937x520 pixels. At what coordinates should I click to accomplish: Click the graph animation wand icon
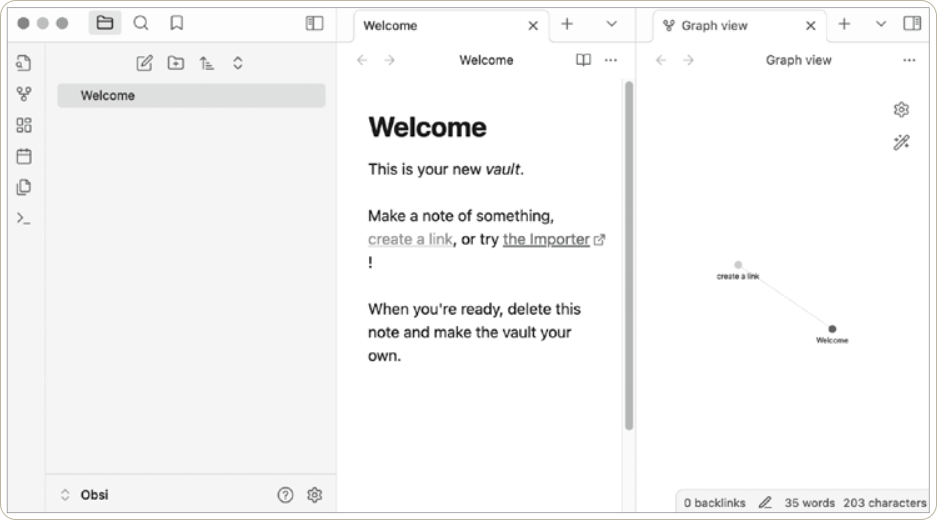click(x=901, y=143)
